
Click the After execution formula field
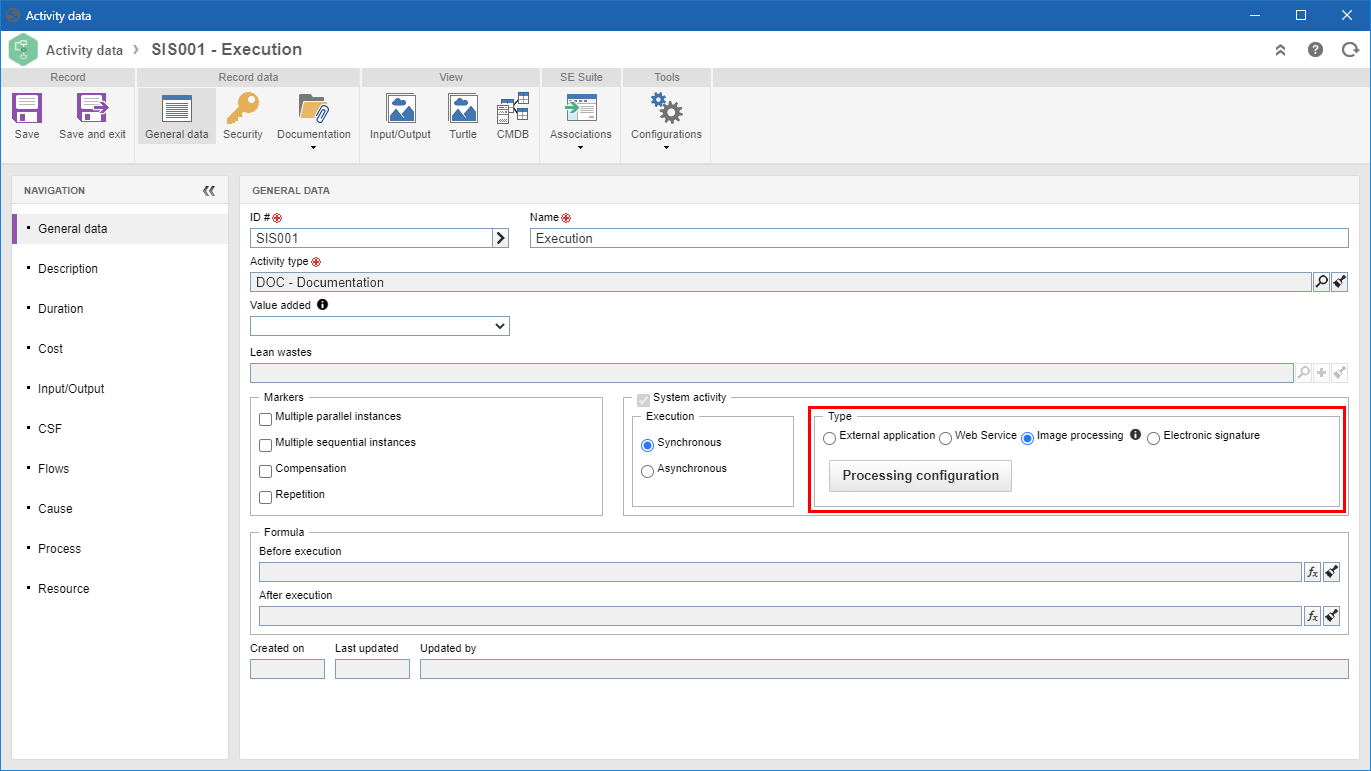pos(780,616)
